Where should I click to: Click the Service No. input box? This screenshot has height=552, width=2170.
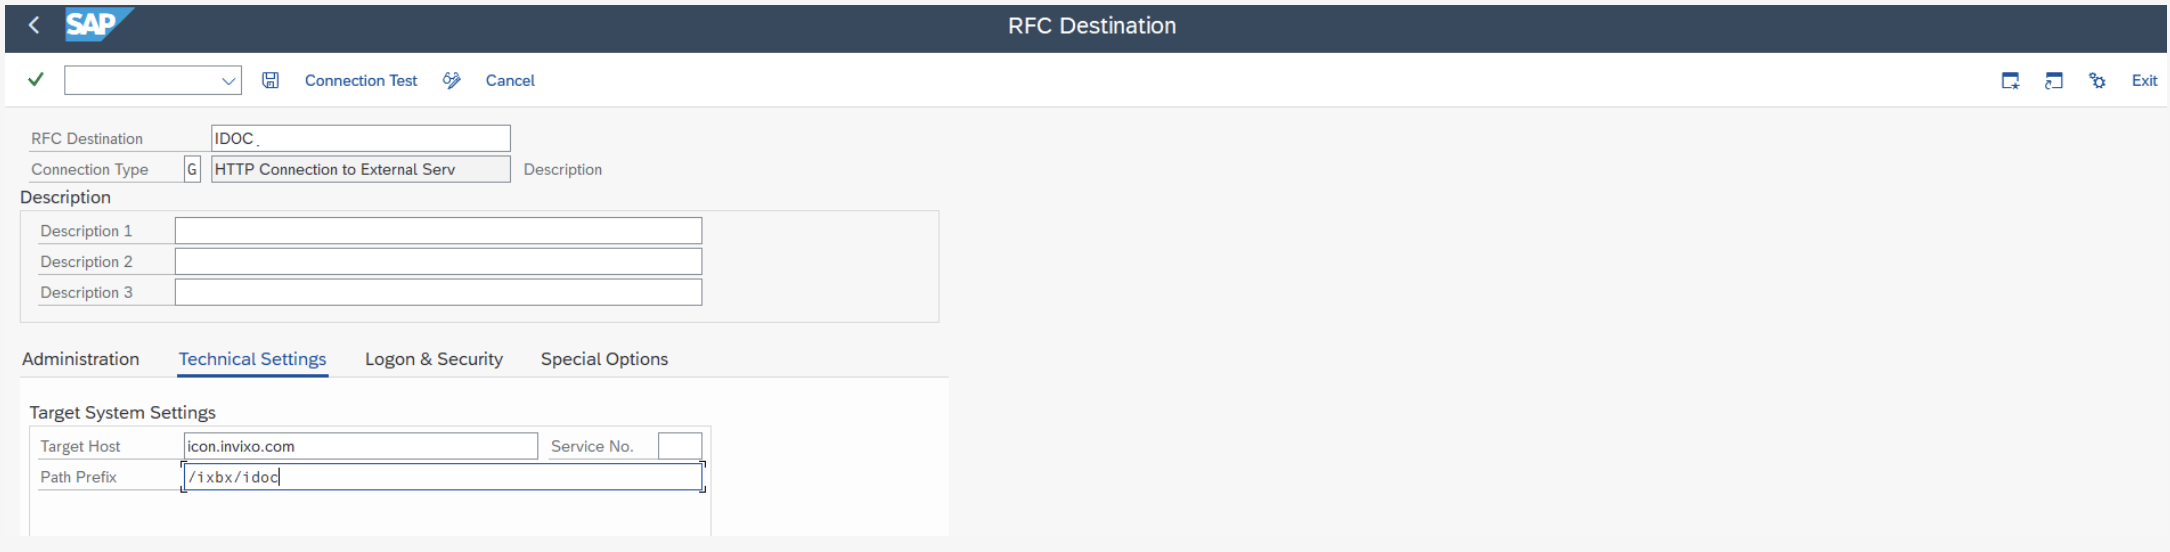coord(680,446)
